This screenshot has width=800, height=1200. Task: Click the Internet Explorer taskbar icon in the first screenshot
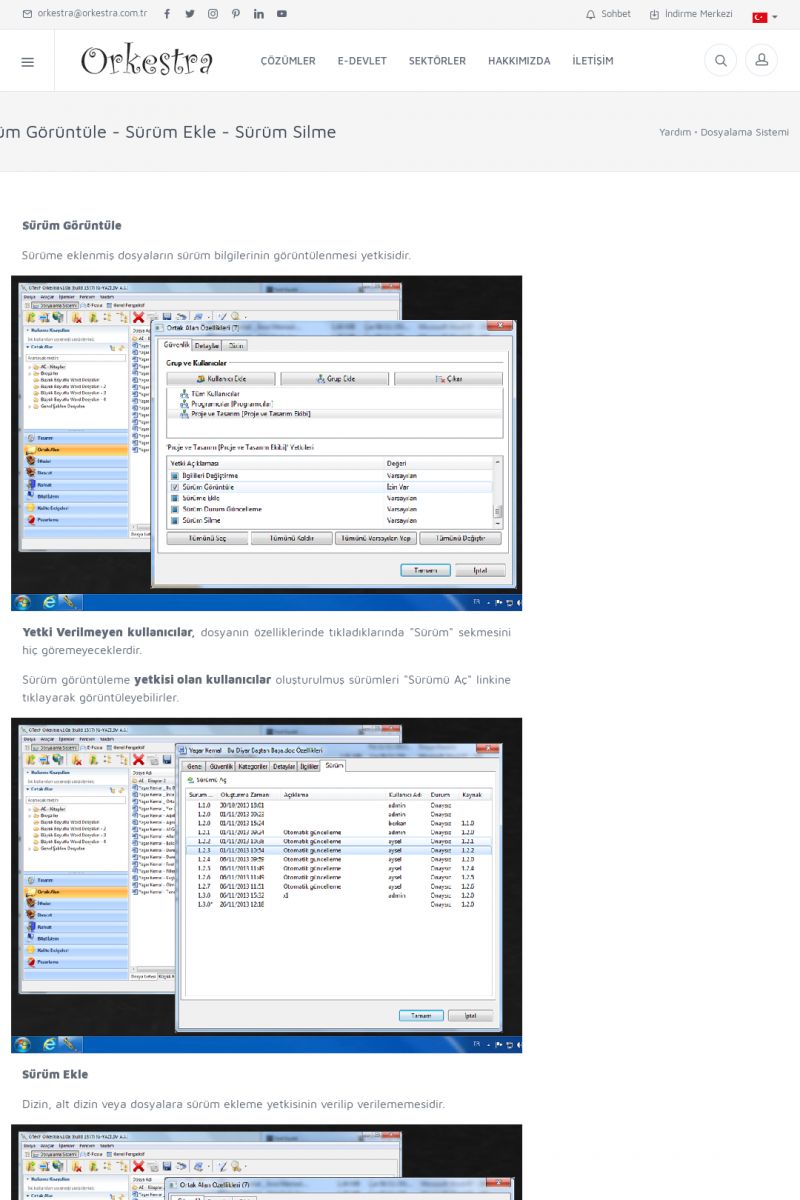[x=47, y=602]
